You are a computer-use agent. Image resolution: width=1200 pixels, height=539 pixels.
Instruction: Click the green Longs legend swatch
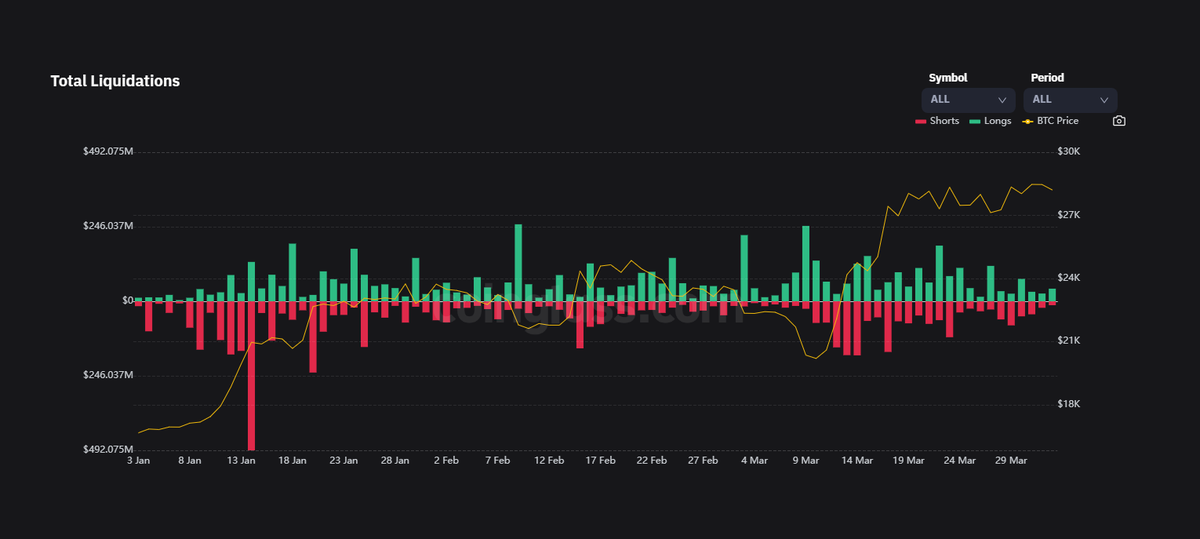(975, 121)
